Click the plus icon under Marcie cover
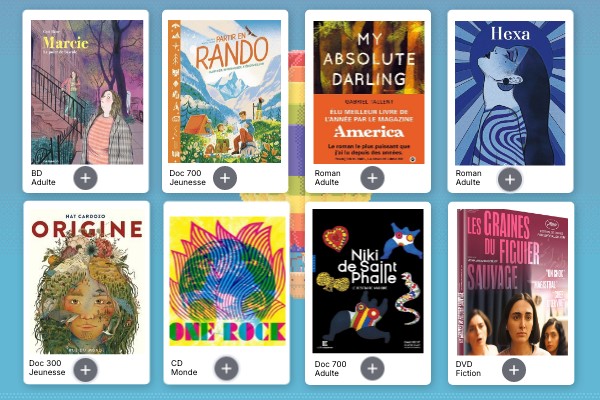 coord(85,178)
